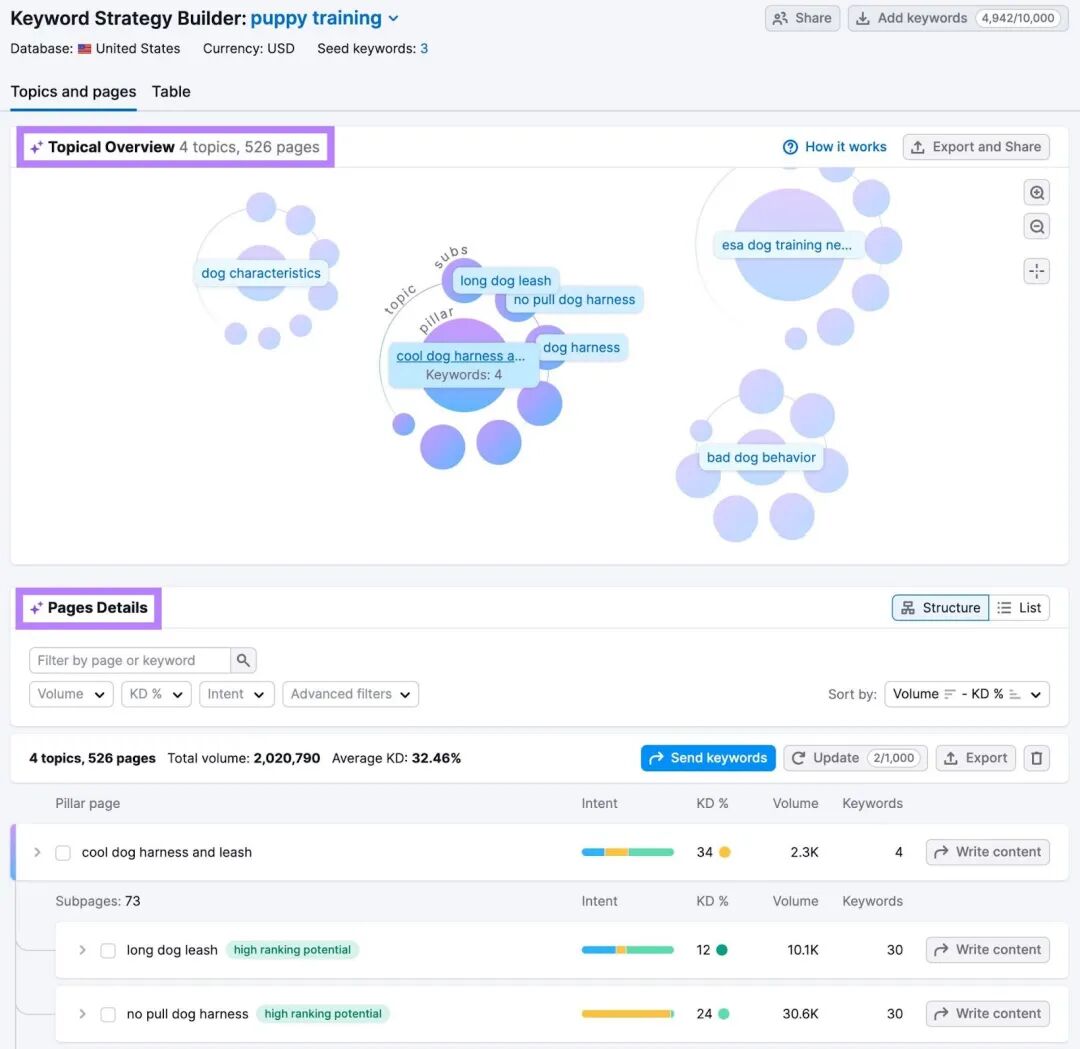Switch to List view
Screen dimensions: 1080x1049
pyautogui.click(x=1019, y=607)
